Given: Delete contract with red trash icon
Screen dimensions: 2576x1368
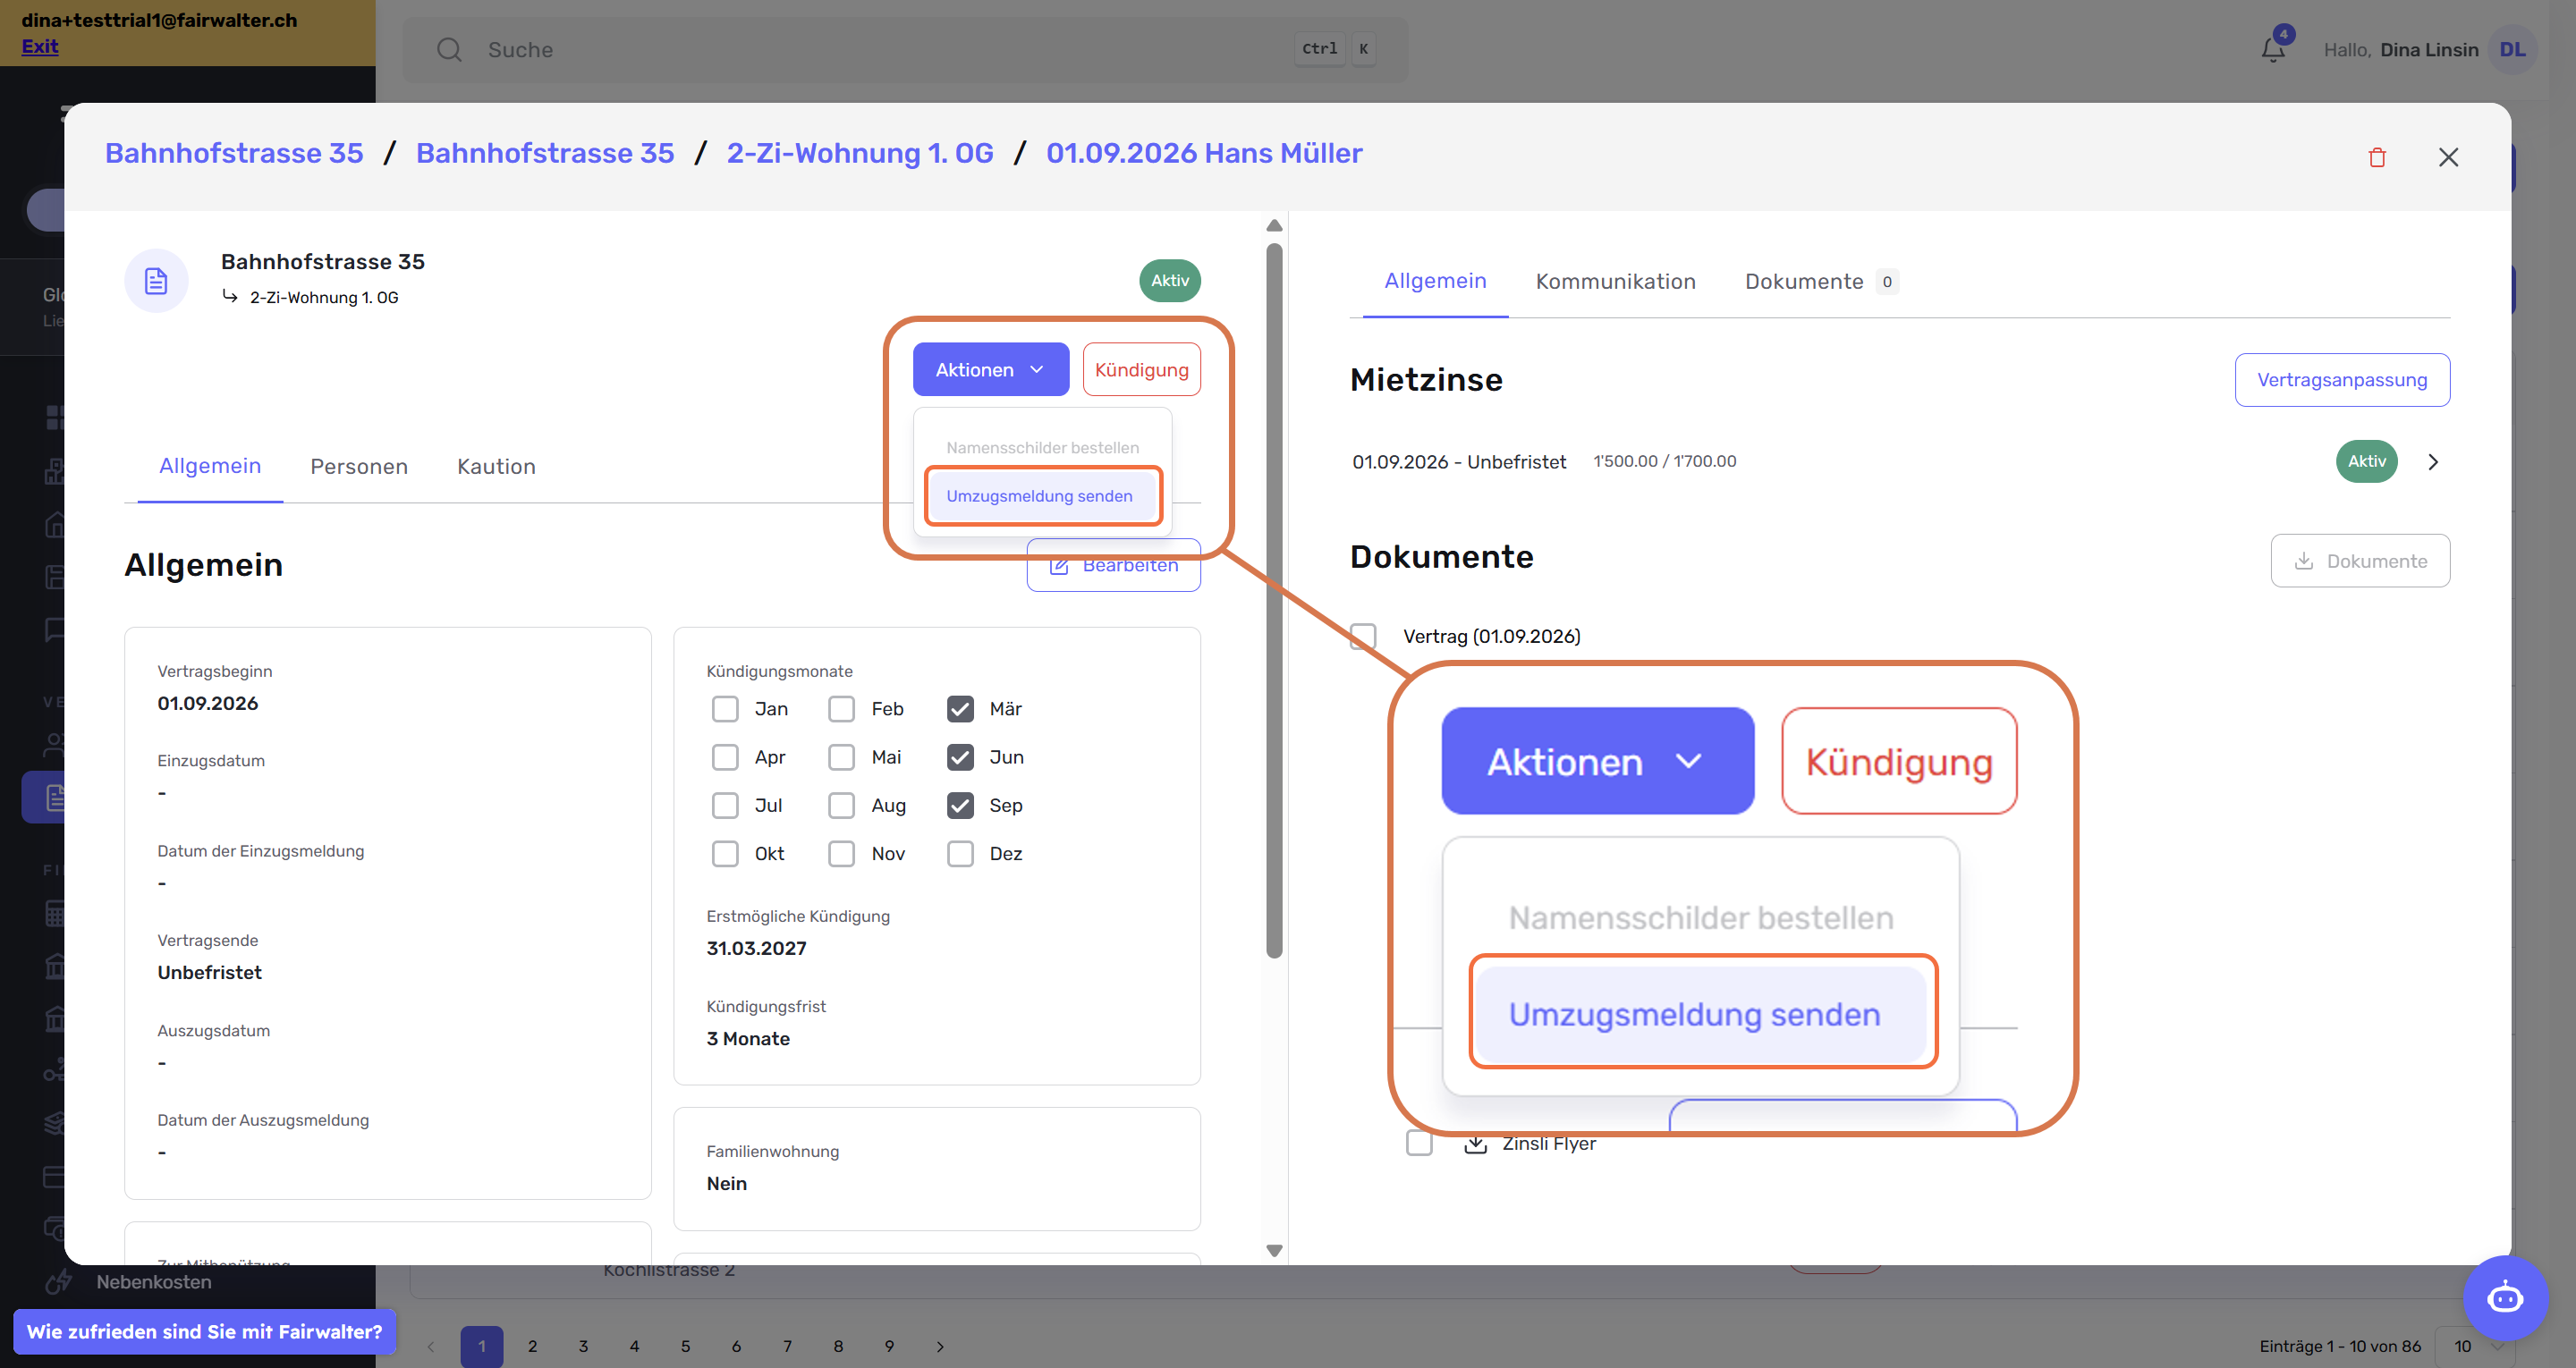Looking at the screenshot, I should pyautogui.click(x=2377, y=157).
